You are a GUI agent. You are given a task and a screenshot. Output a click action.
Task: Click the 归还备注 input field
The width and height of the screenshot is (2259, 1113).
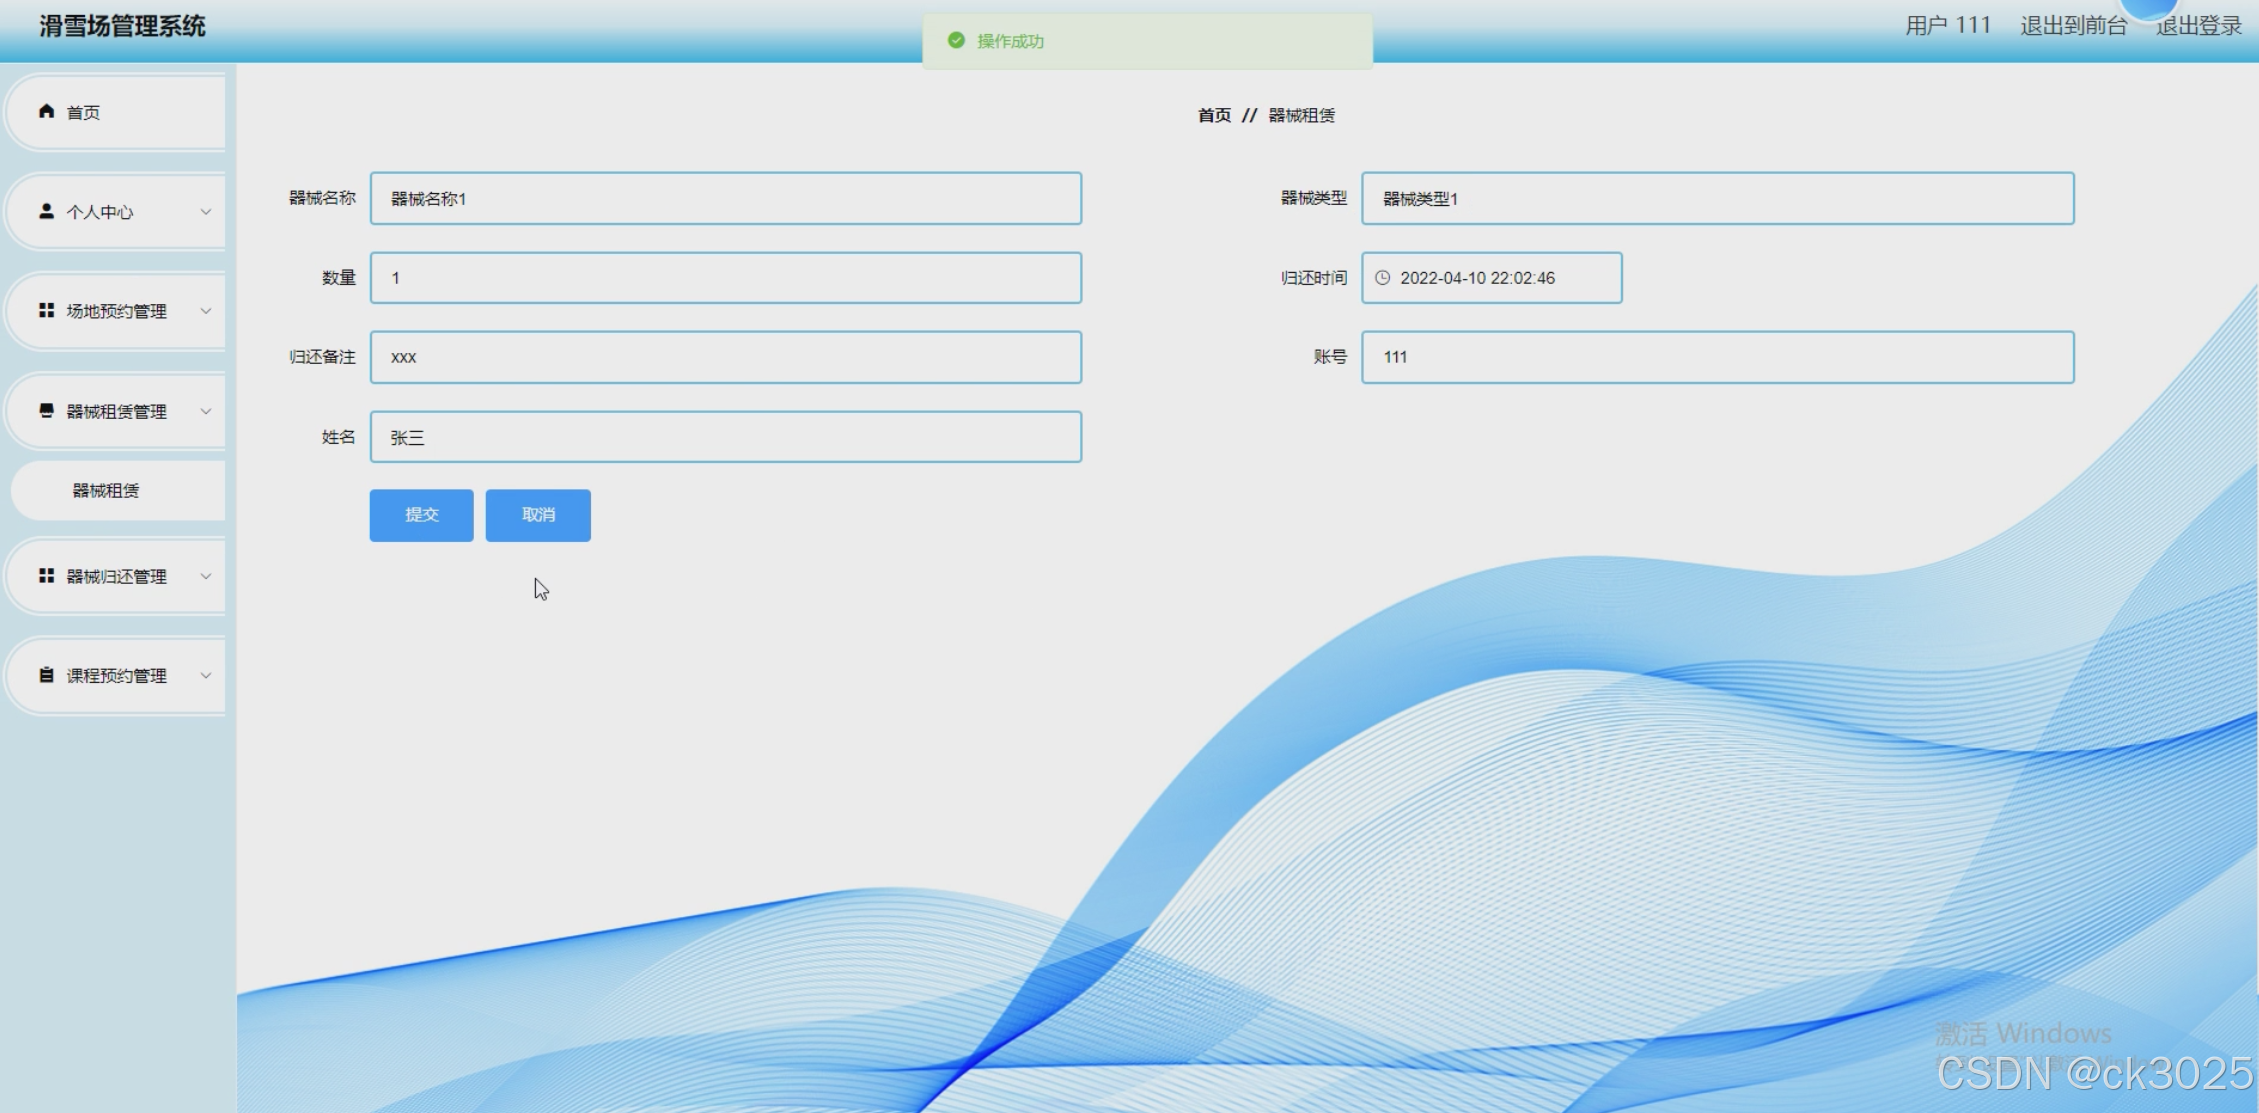point(725,357)
